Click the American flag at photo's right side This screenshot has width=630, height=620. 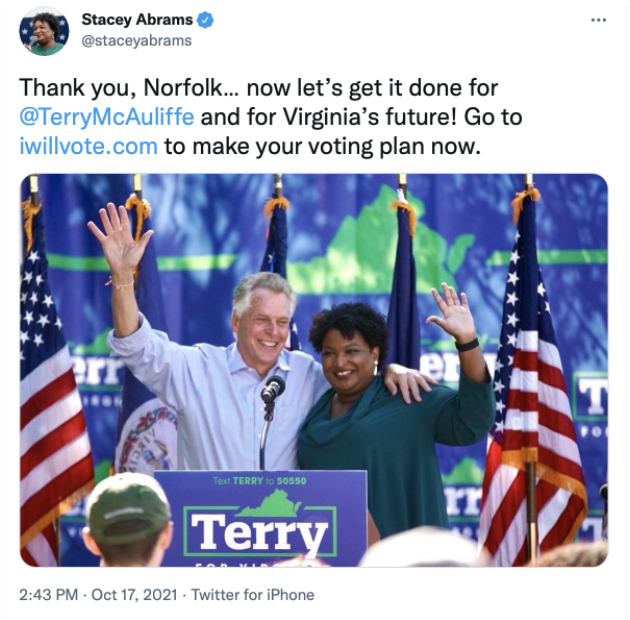532,382
